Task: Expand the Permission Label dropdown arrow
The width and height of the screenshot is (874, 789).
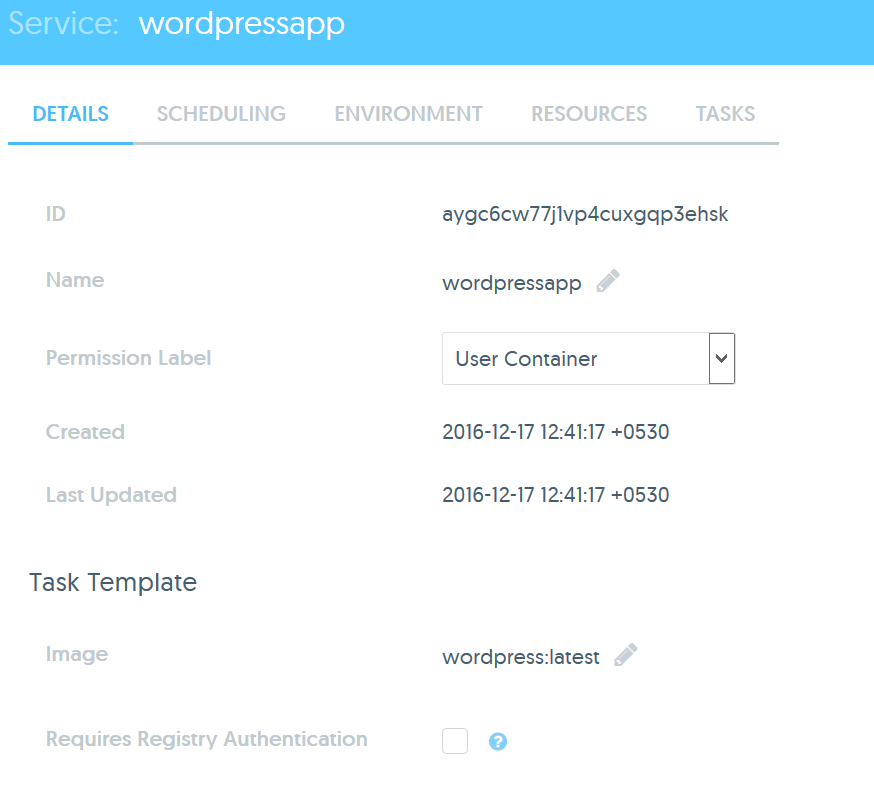Action: (x=722, y=358)
